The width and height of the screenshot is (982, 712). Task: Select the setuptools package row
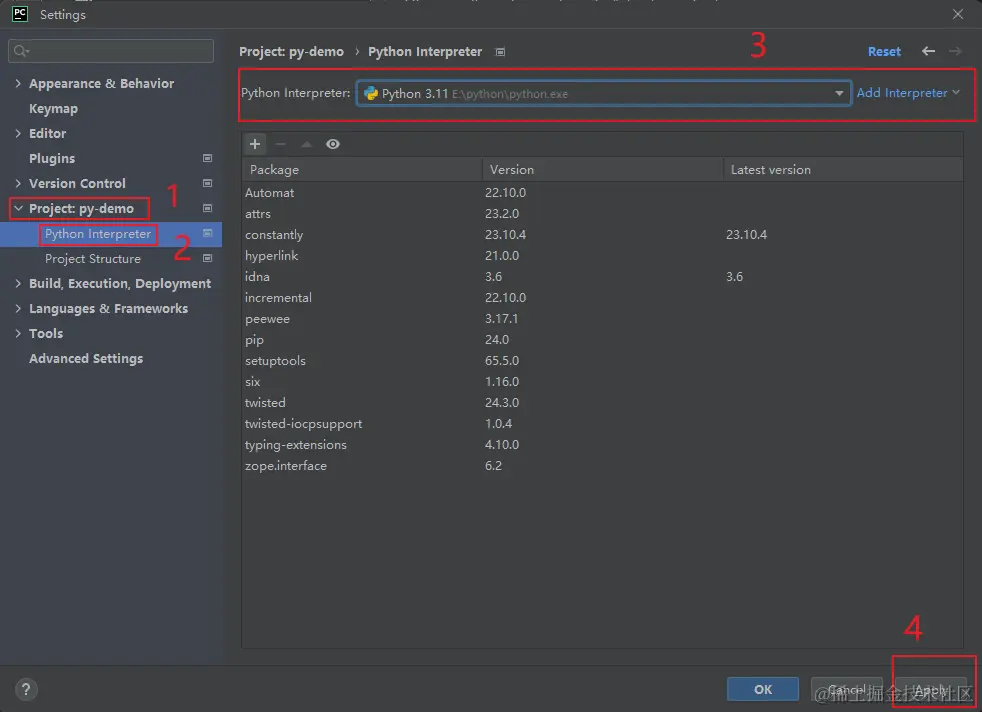602,361
